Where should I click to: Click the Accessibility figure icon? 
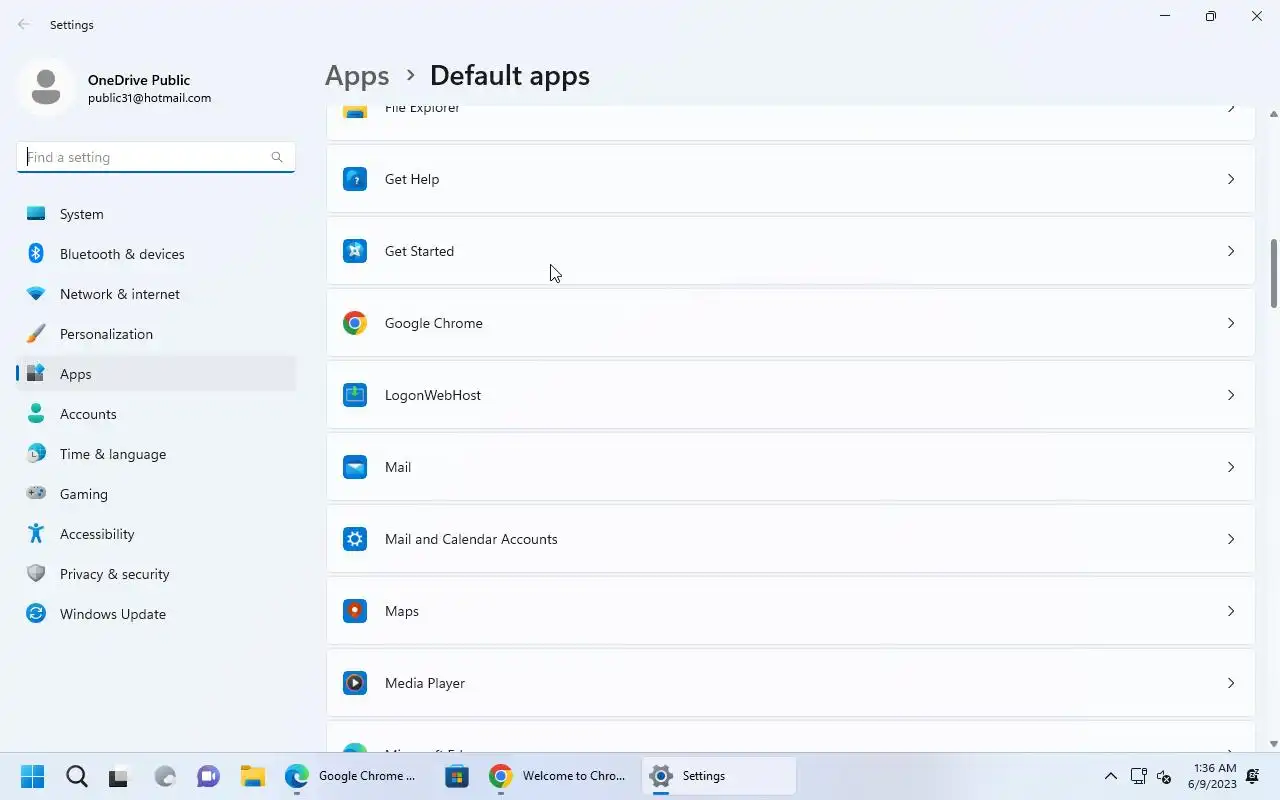(x=36, y=534)
